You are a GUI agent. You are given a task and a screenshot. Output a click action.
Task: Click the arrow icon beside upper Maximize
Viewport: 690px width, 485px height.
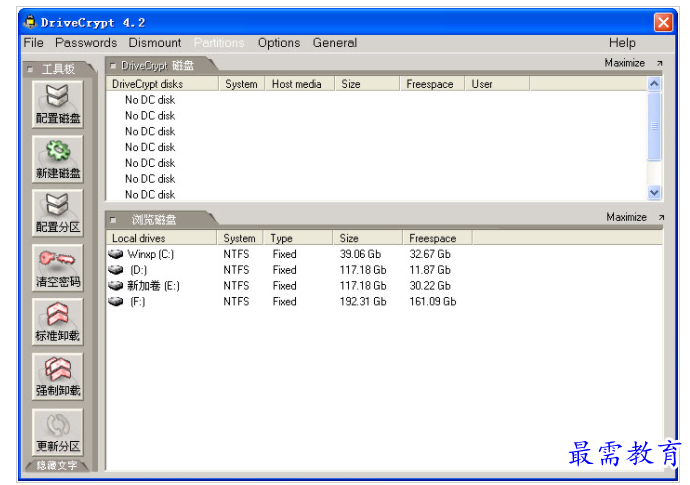coord(659,63)
